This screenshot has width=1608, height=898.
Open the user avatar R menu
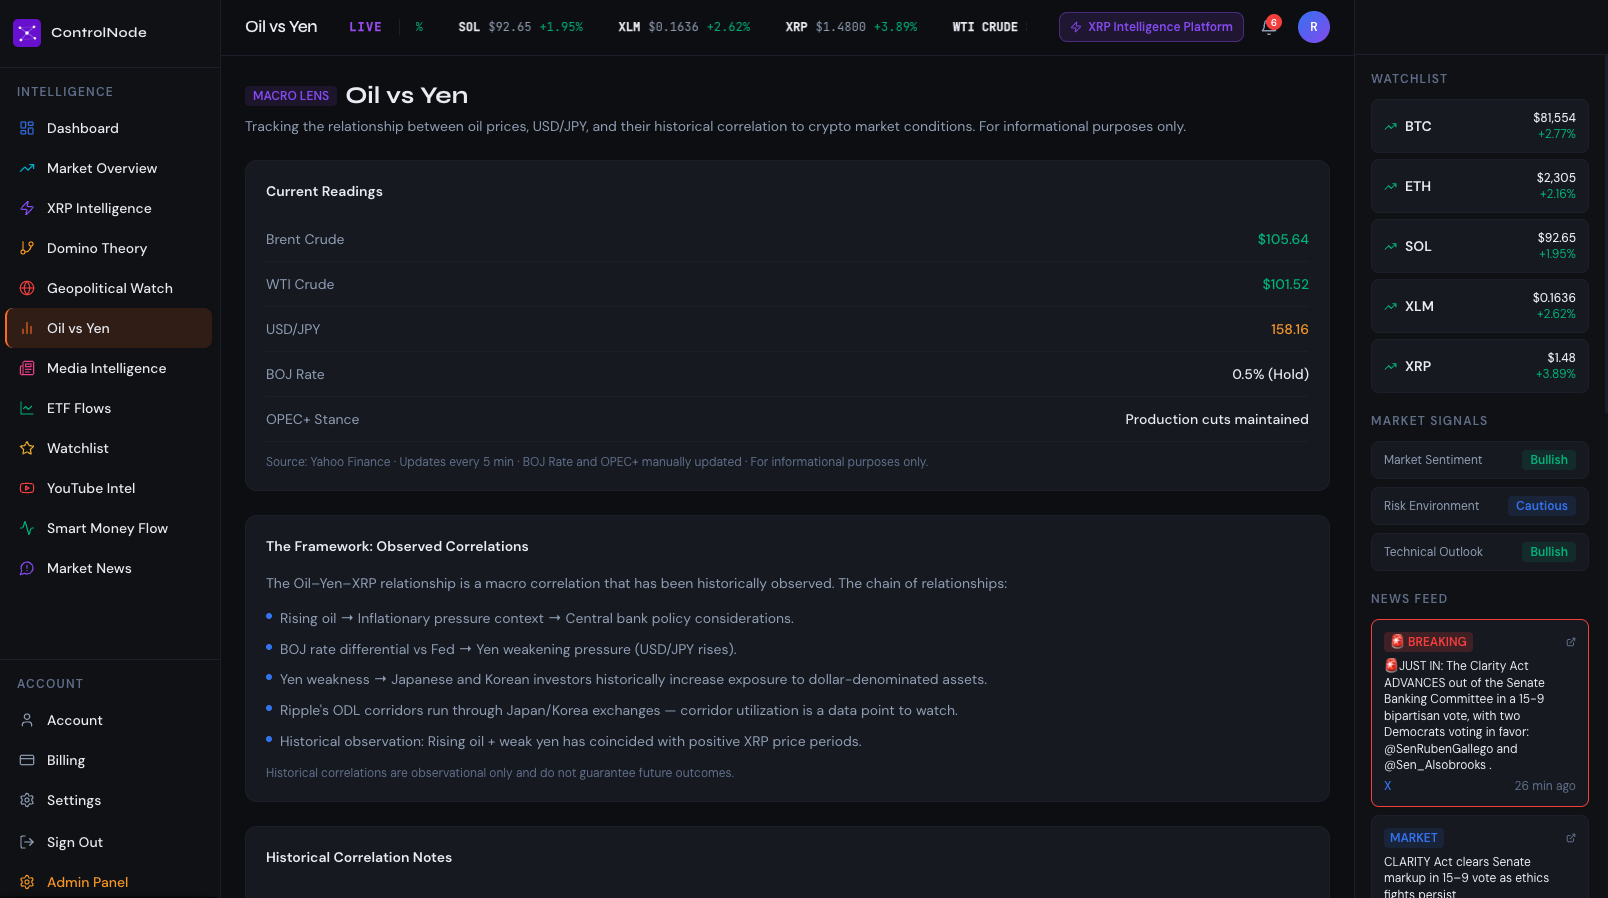coord(1314,27)
